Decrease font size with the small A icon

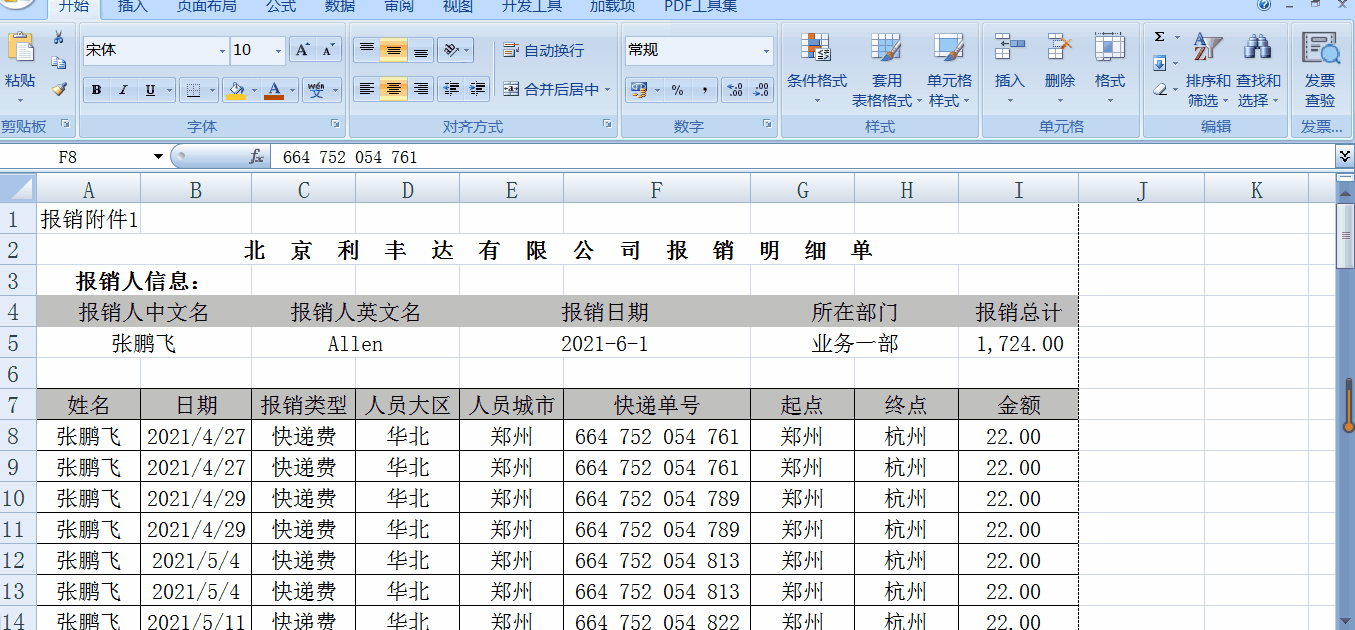(329, 50)
